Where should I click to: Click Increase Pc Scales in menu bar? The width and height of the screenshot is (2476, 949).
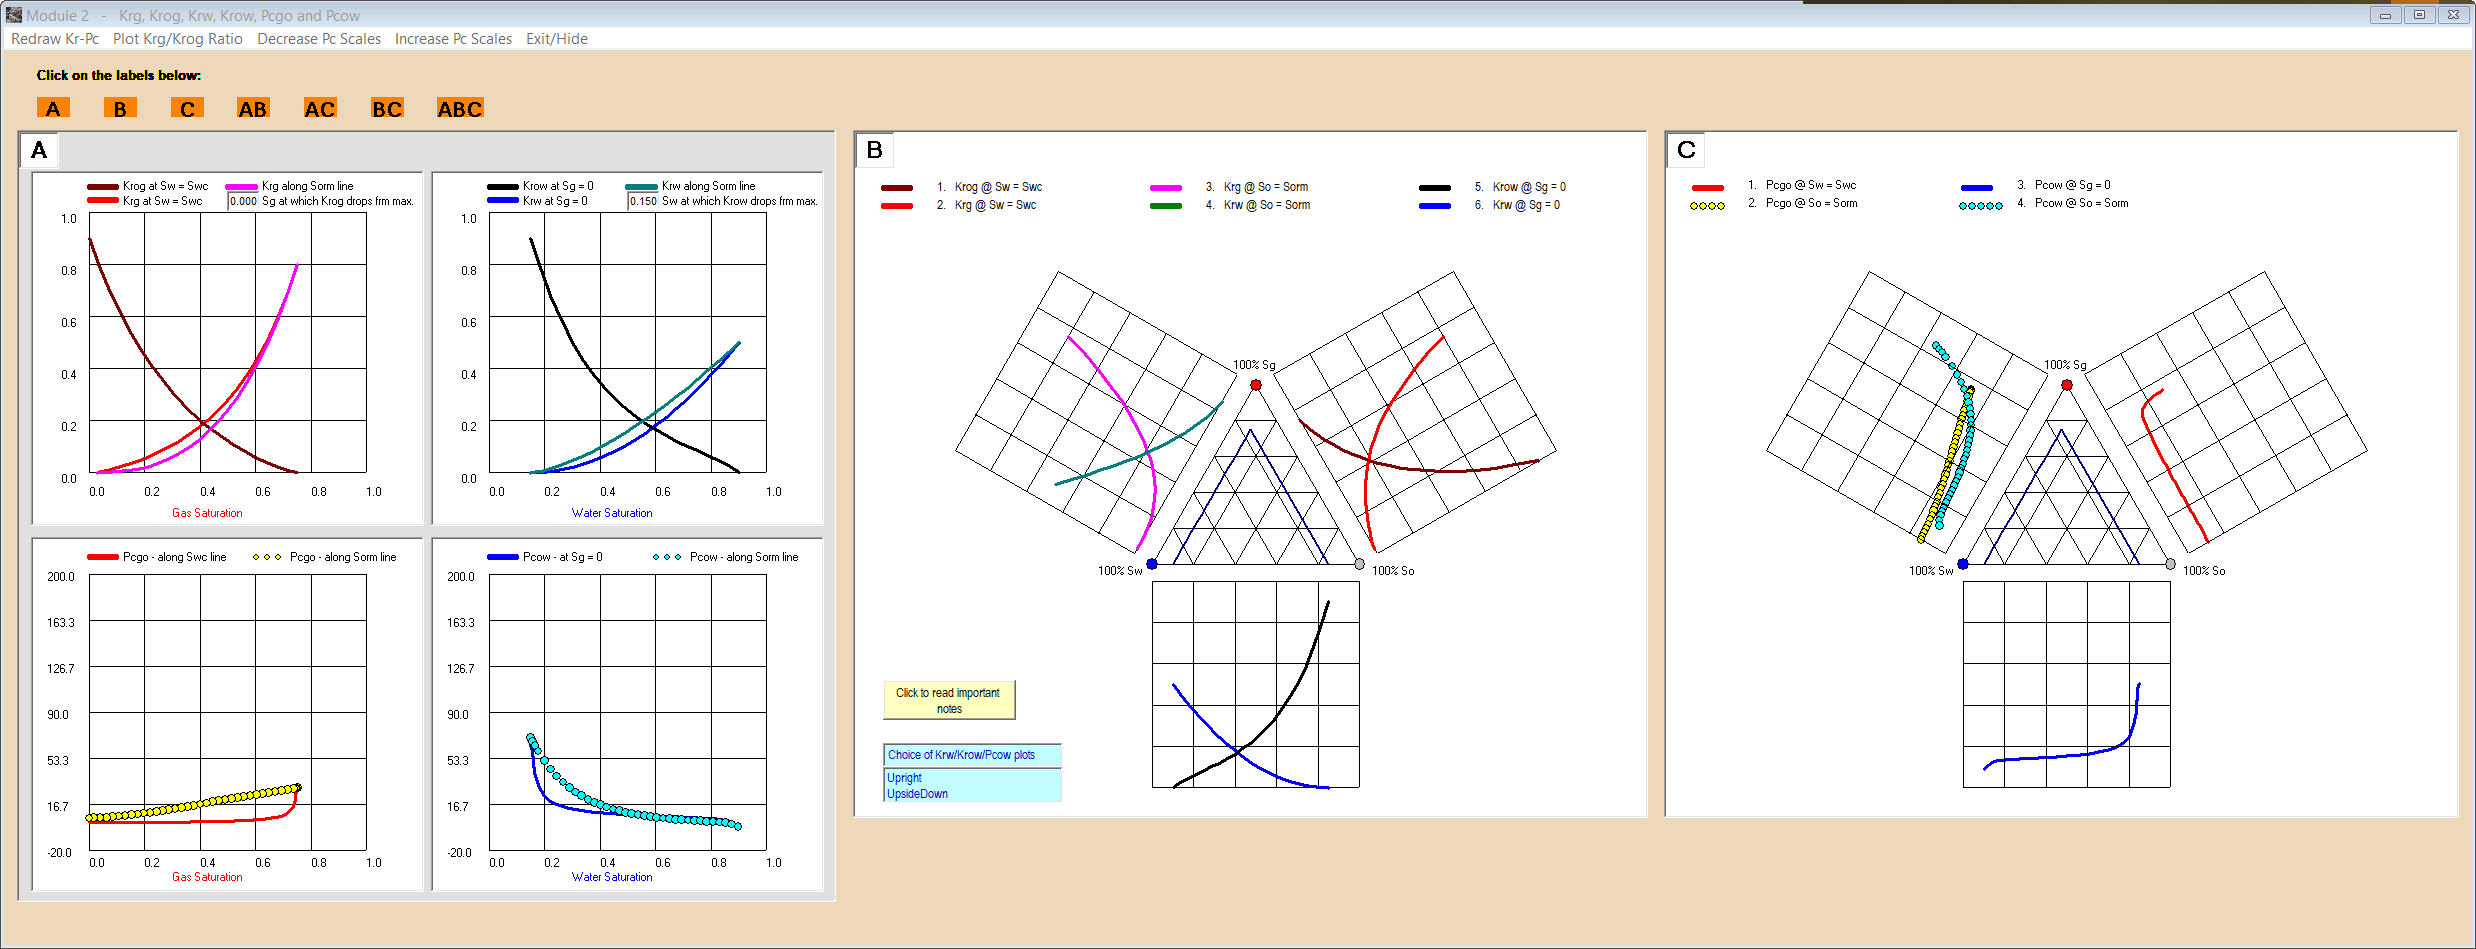pyautogui.click(x=453, y=39)
